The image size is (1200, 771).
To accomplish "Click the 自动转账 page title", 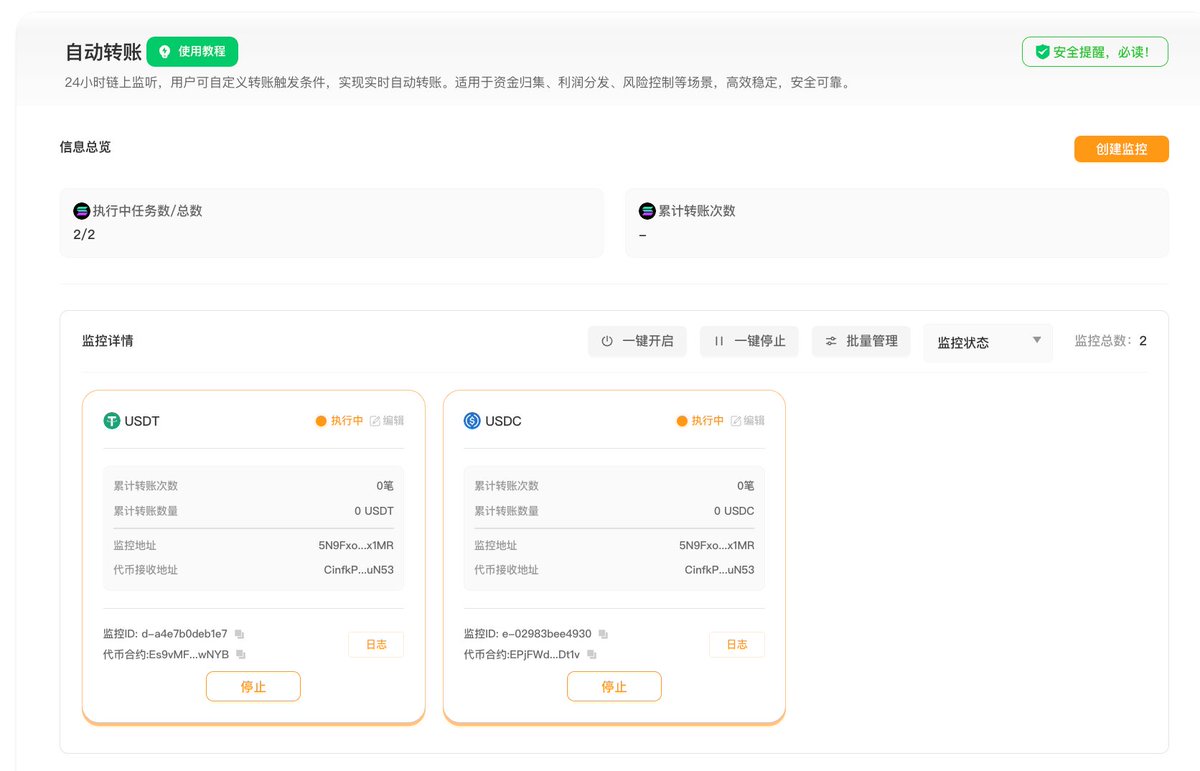I will click(x=102, y=52).
